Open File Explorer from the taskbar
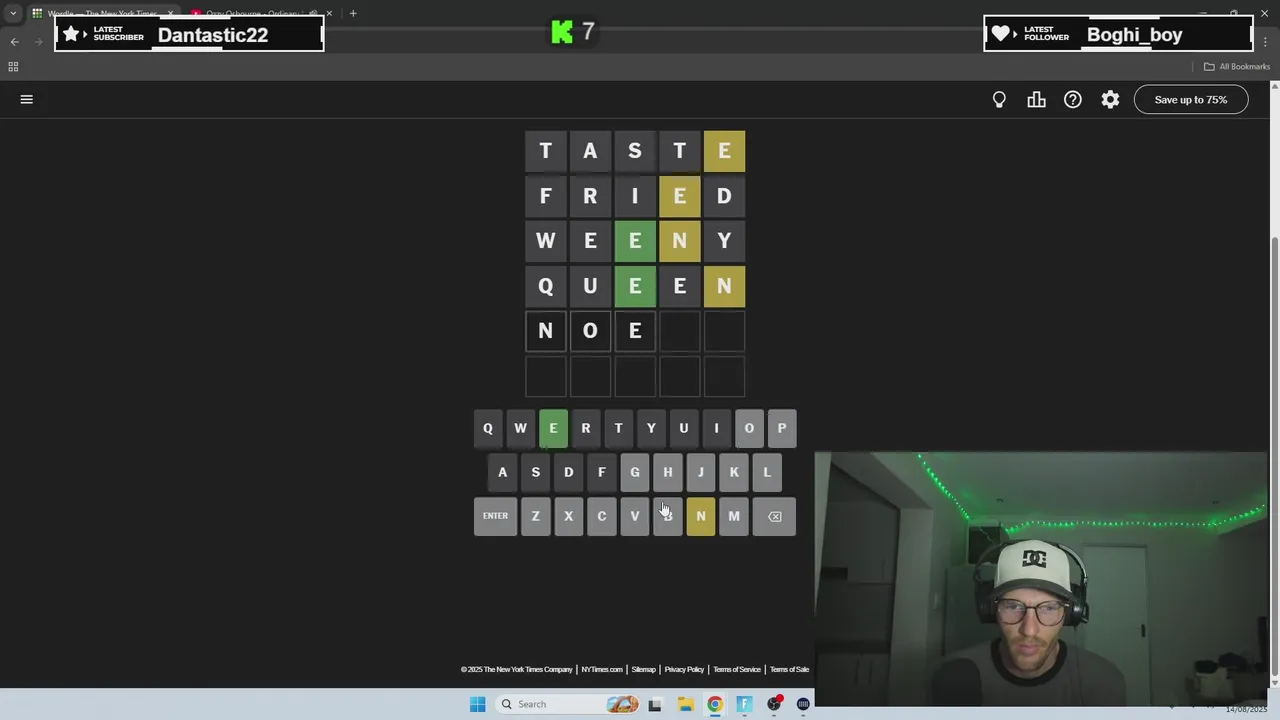The height and width of the screenshot is (720, 1280). [685, 704]
